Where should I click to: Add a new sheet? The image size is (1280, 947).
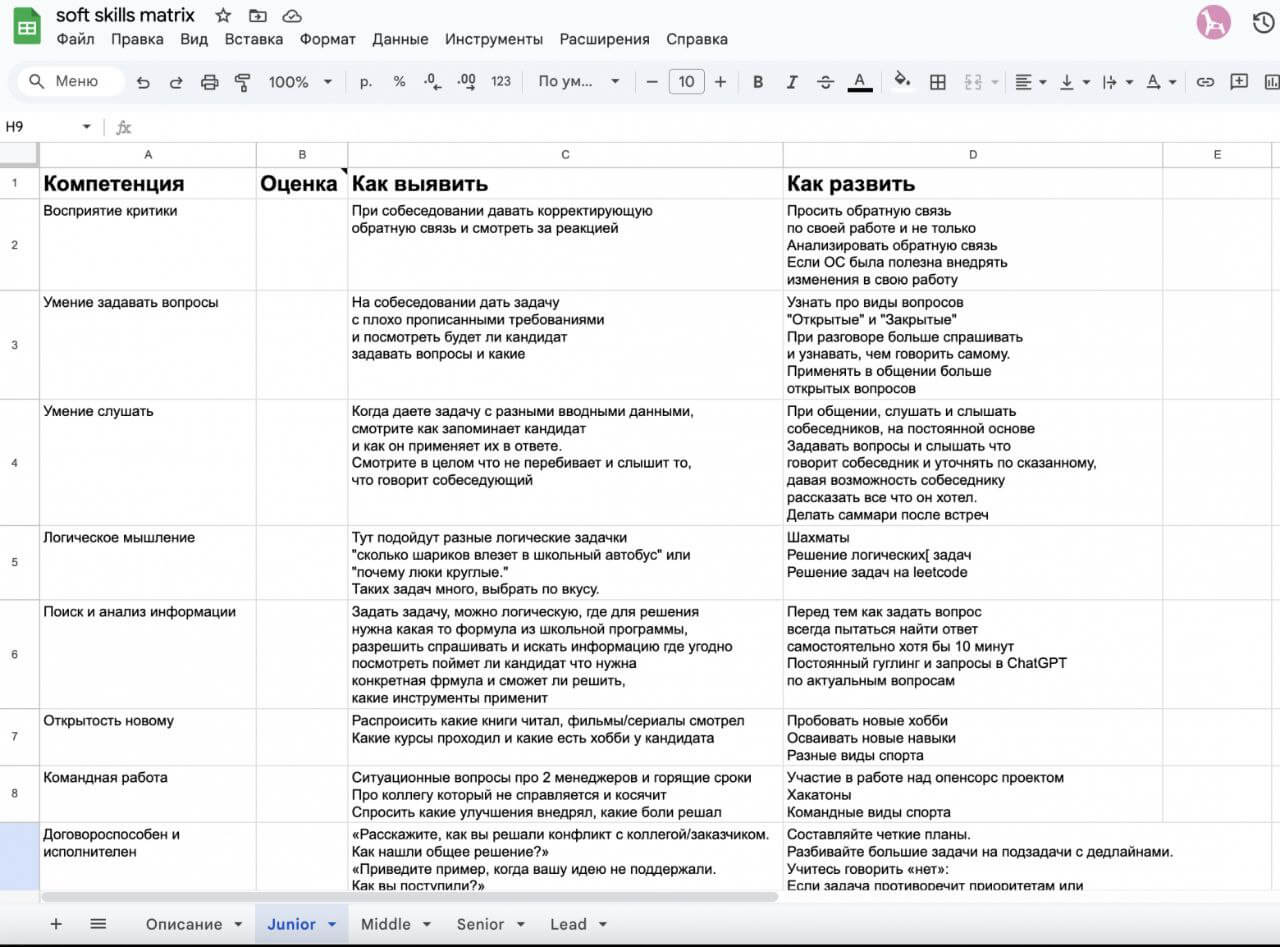tap(56, 924)
